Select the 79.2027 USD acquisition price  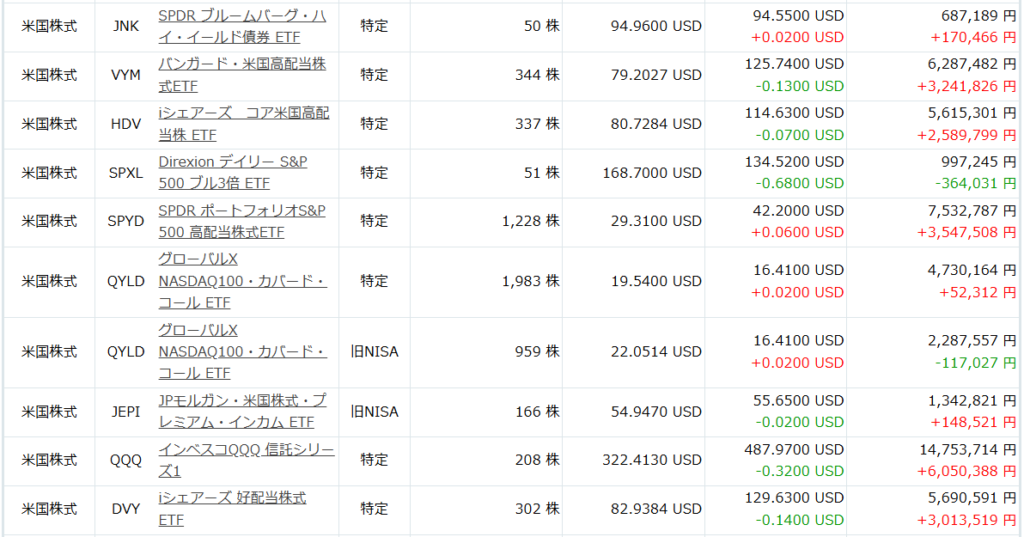tap(656, 75)
